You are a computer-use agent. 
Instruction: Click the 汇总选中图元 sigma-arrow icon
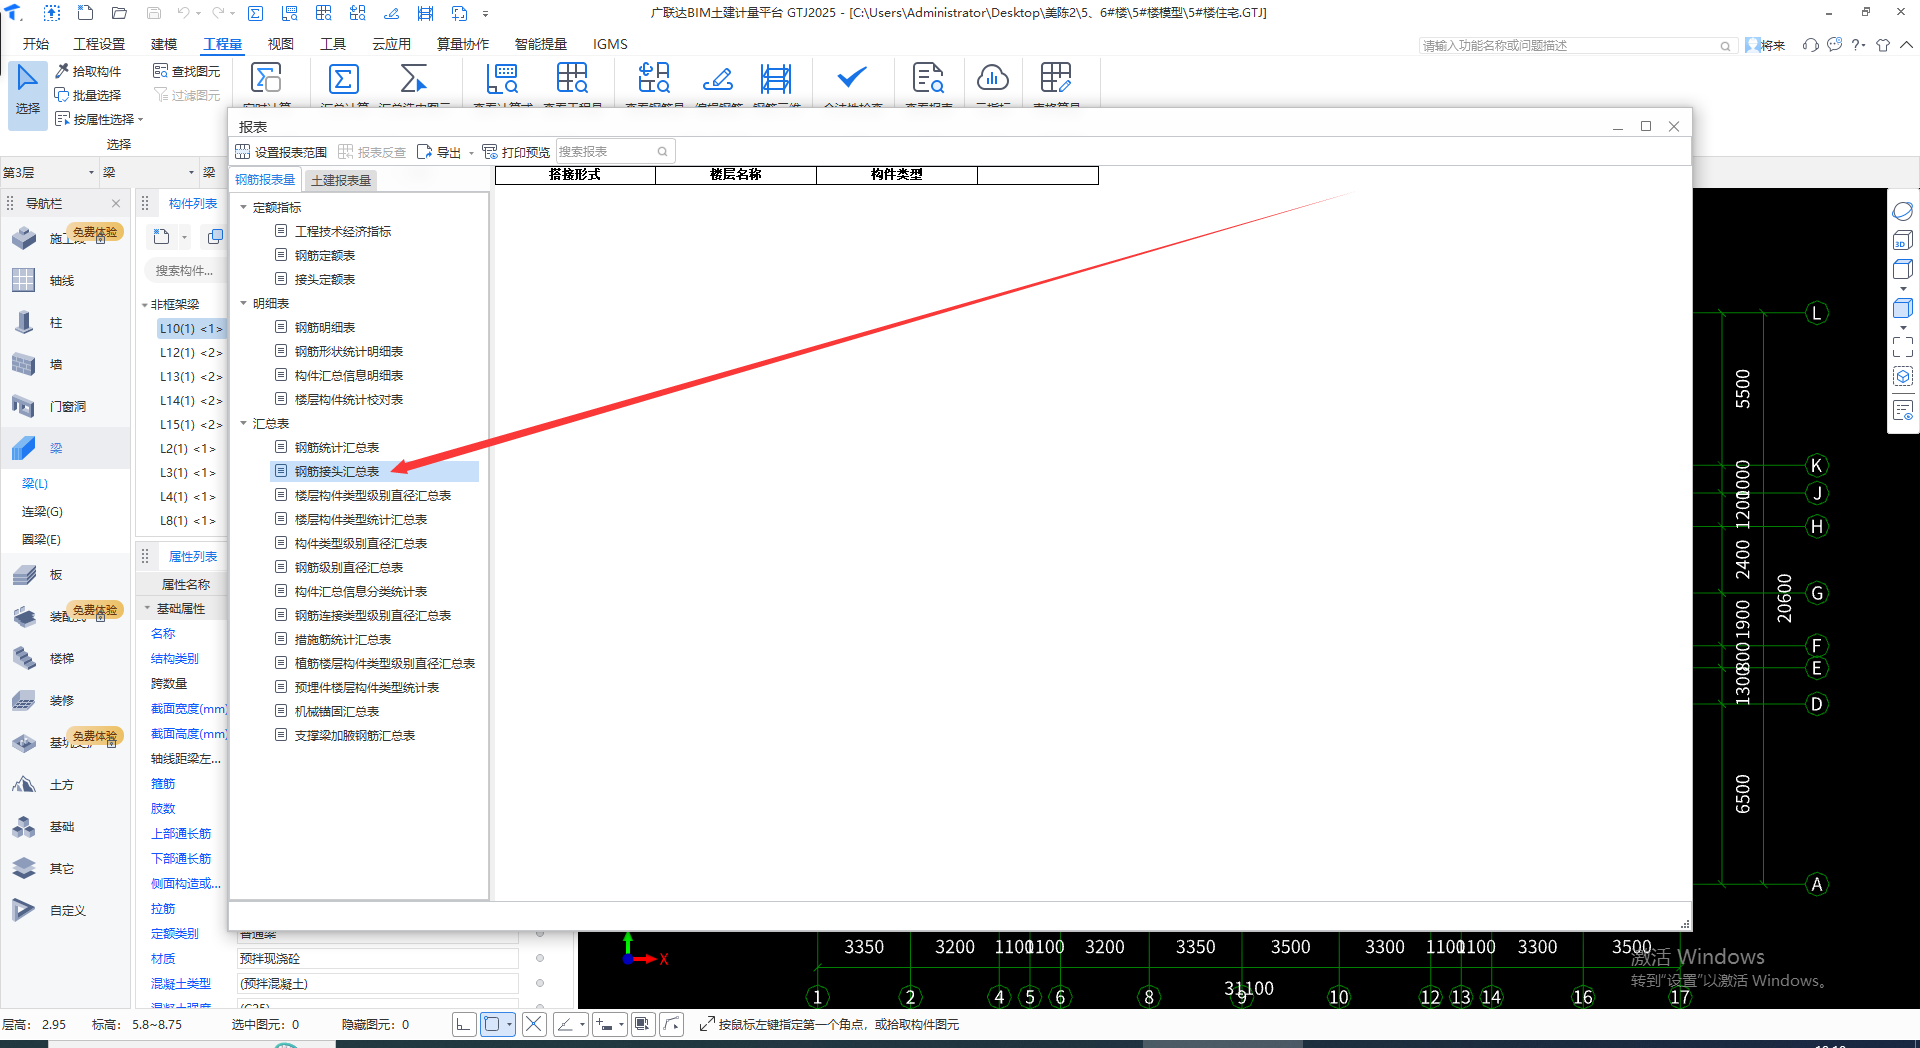coord(413,79)
